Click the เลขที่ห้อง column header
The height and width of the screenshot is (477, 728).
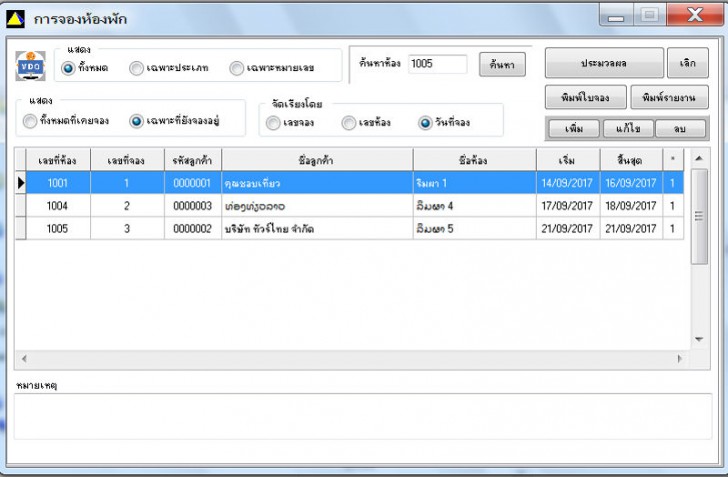58,161
